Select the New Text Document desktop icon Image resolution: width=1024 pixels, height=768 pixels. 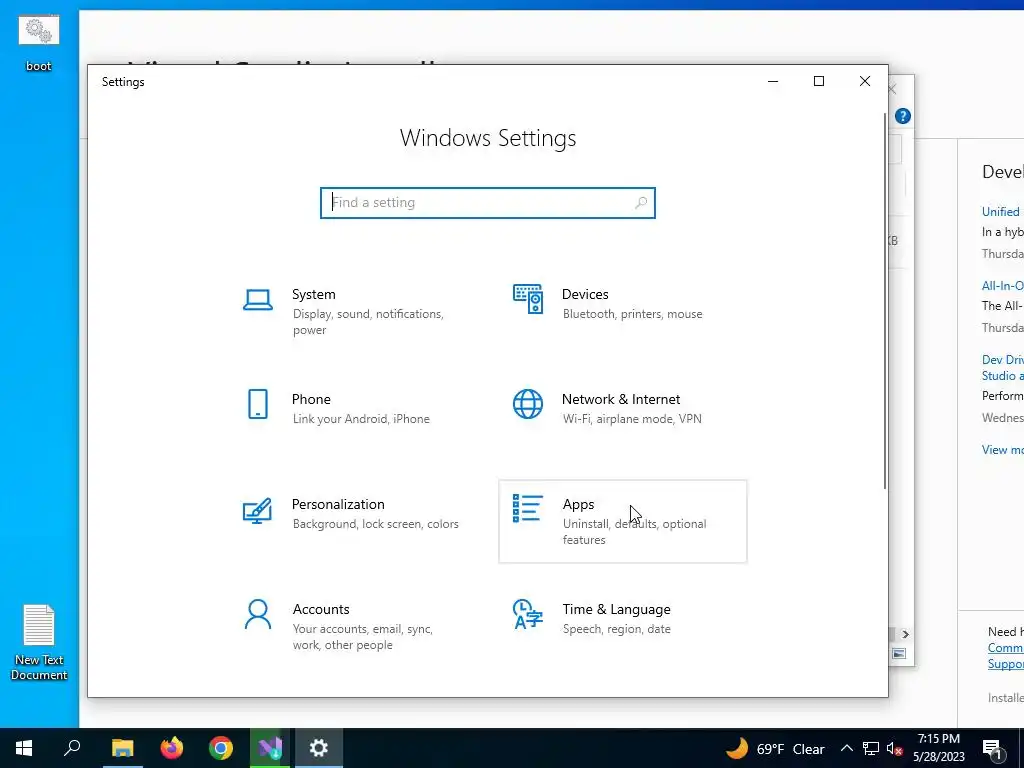click(39, 643)
